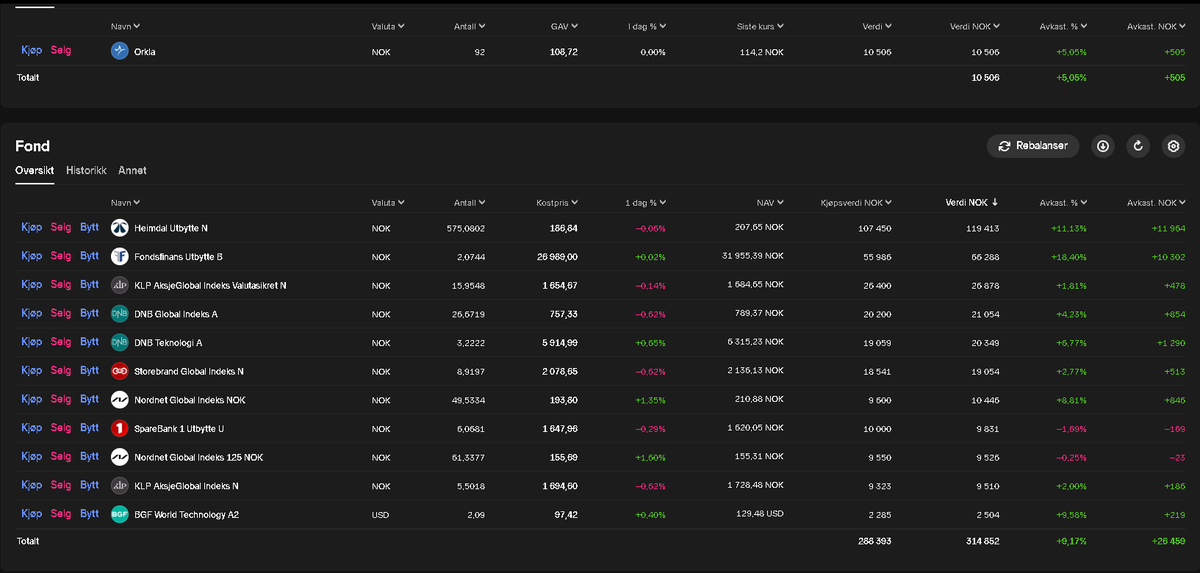Sort funds by Navn column header
The height and width of the screenshot is (573, 1200).
coord(125,202)
